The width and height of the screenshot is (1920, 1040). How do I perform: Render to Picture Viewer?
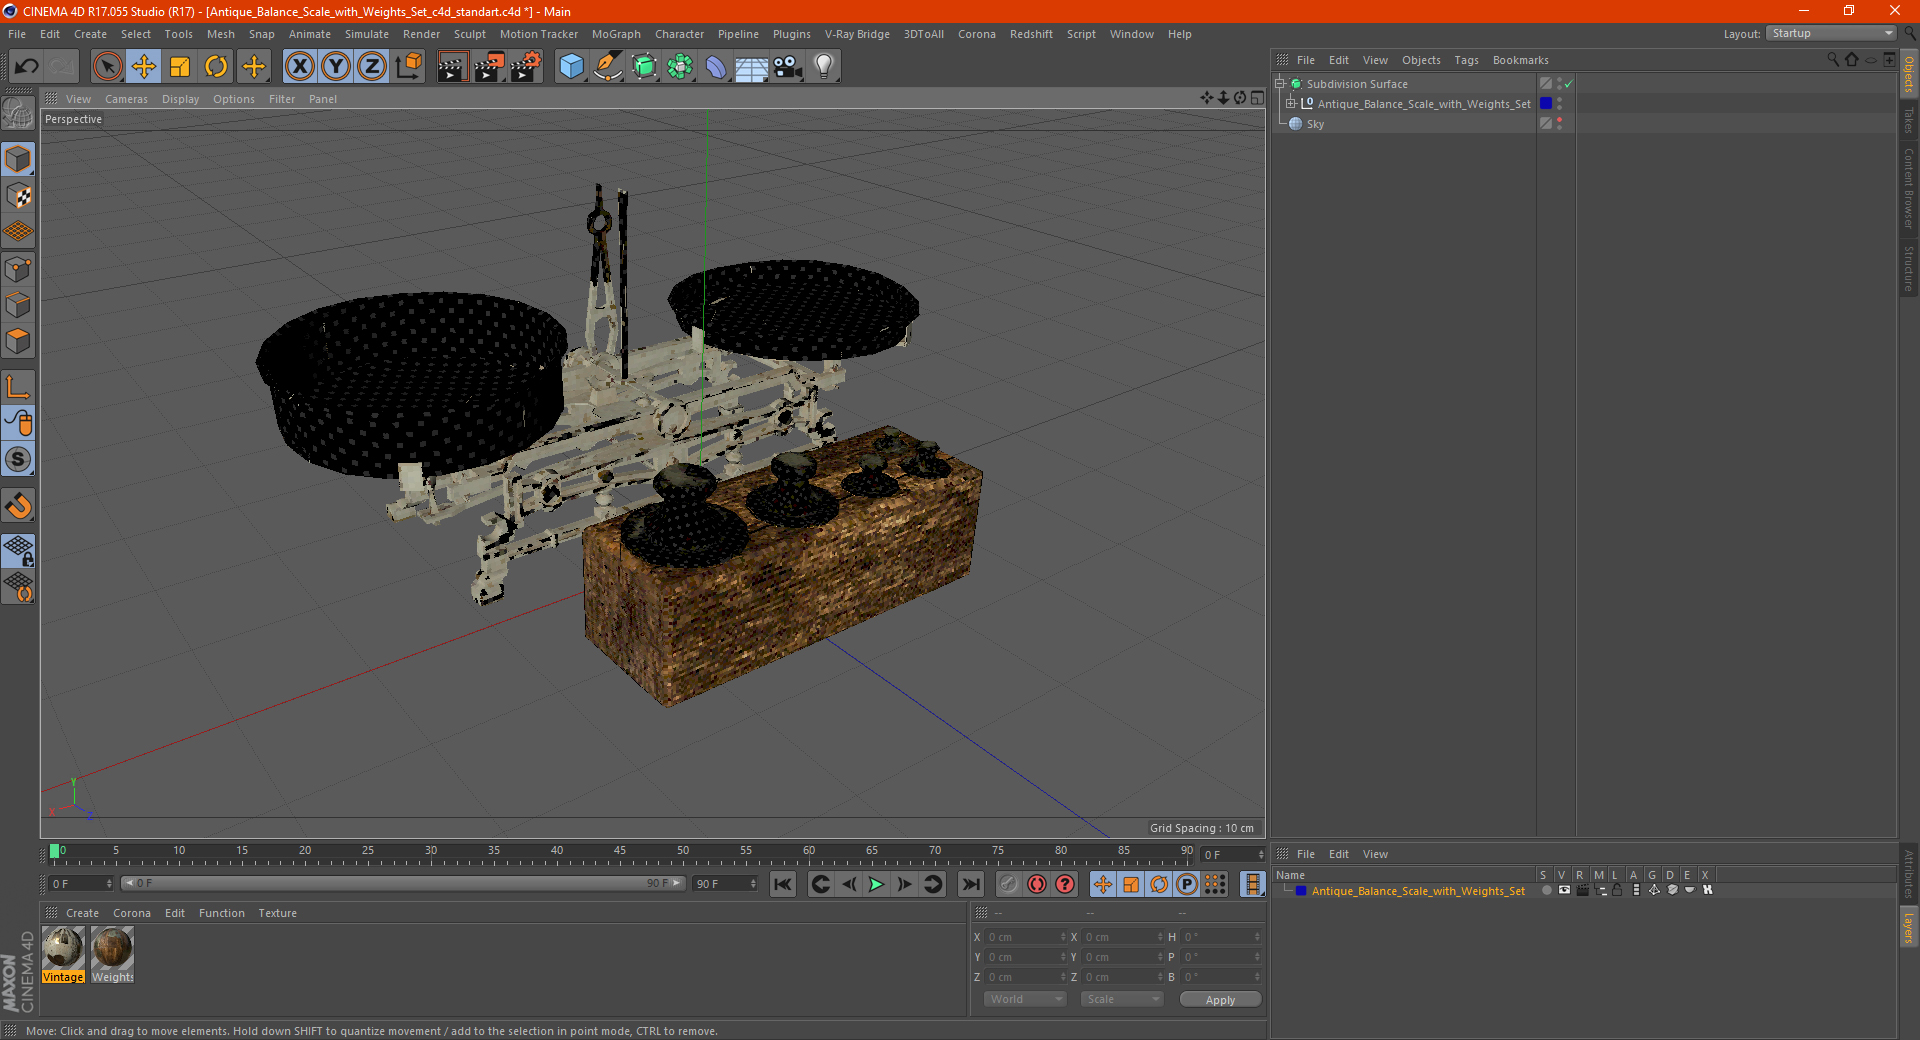click(489, 67)
